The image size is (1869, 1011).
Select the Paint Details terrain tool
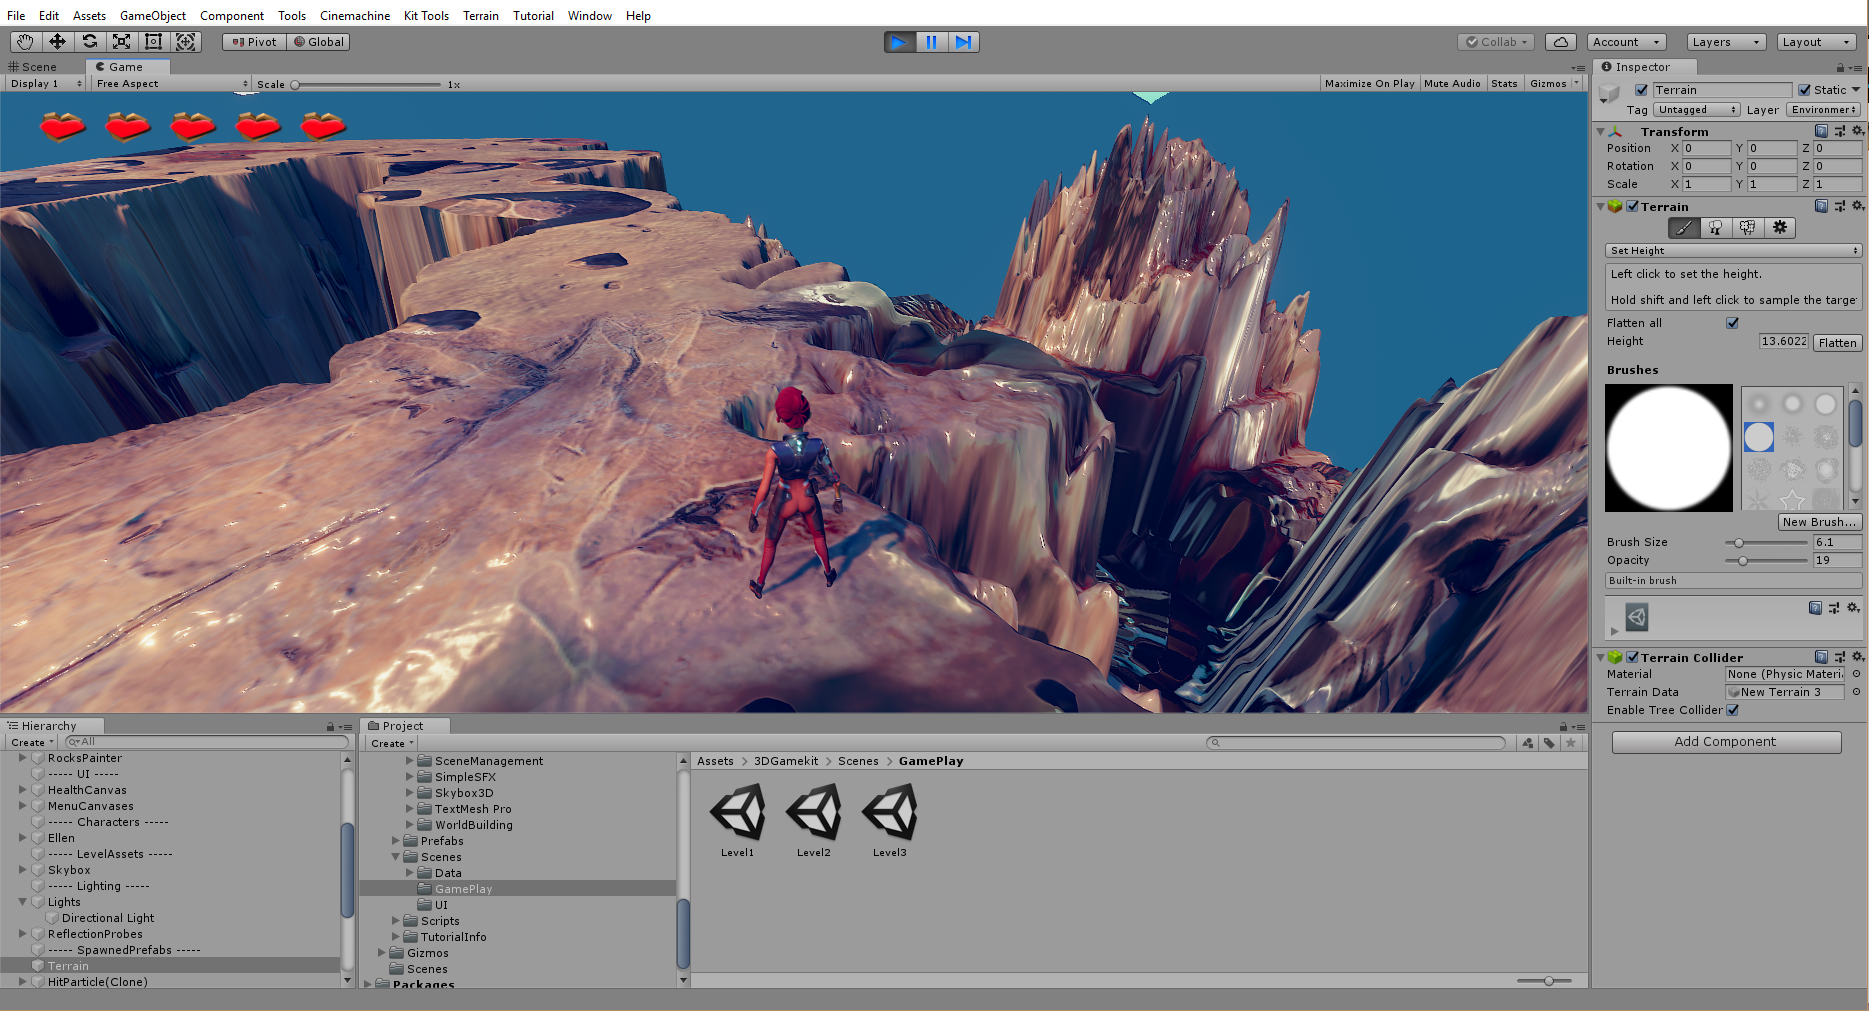(1748, 228)
